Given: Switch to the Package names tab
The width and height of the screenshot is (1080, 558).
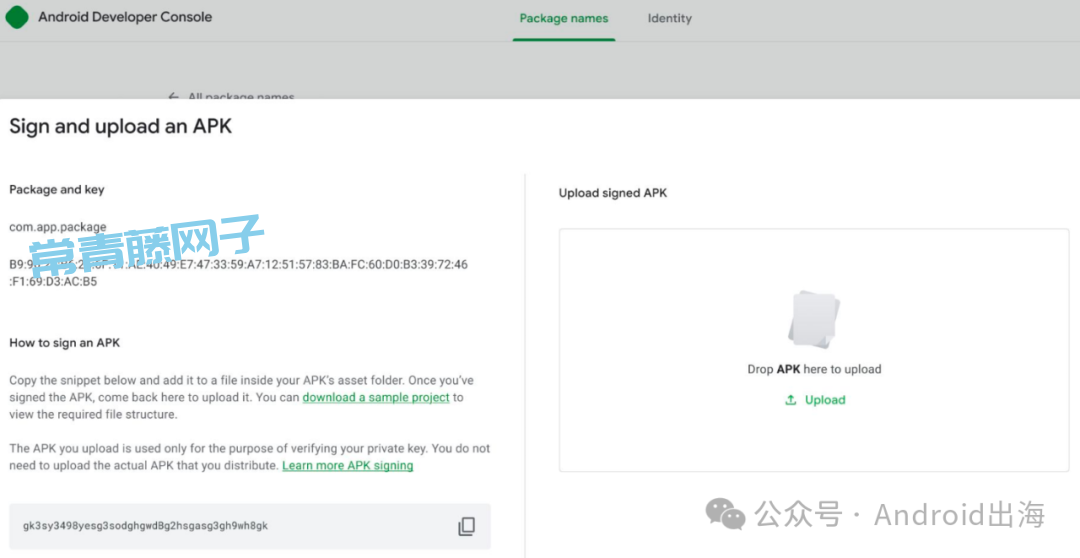Looking at the screenshot, I should 563,19.
